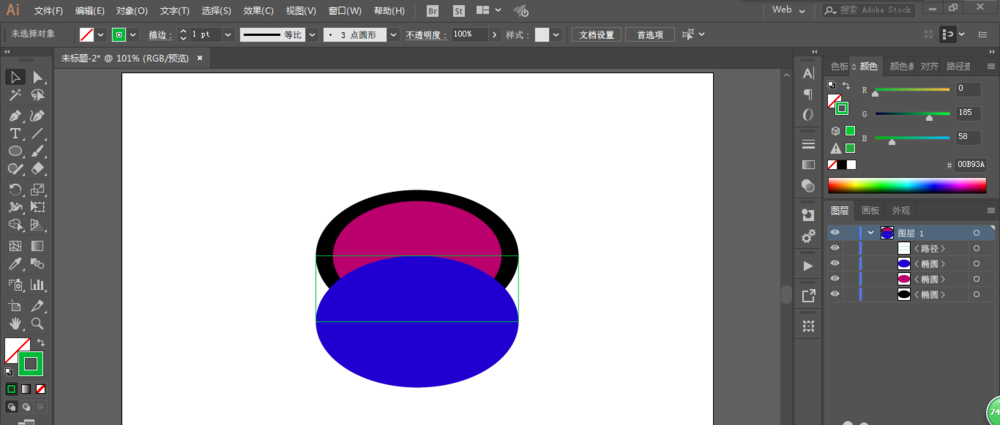Open the stroke weight dropdown
The image size is (1000, 425).
[228, 34]
